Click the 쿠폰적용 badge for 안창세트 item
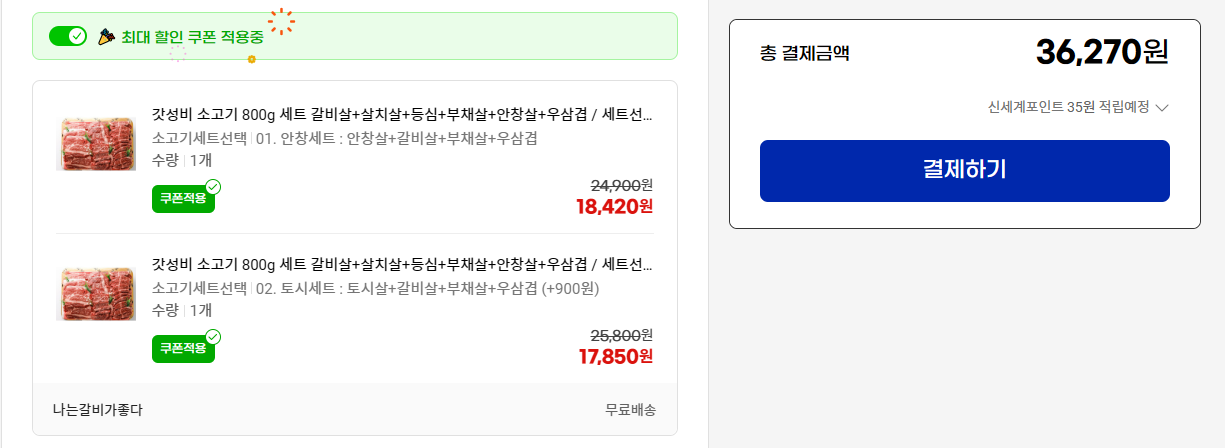This screenshot has height=448, width=1225. [x=182, y=199]
